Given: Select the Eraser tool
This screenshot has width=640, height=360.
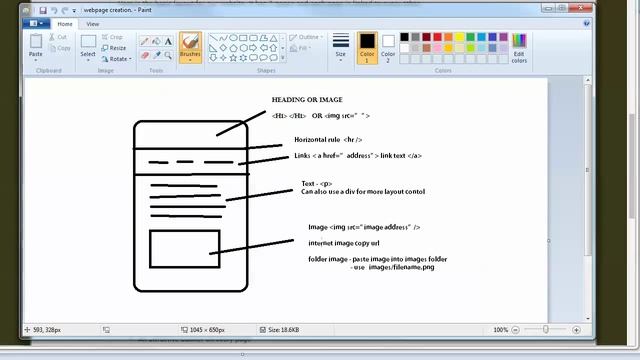Looking at the screenshot, I should click(x=144, y=55).
